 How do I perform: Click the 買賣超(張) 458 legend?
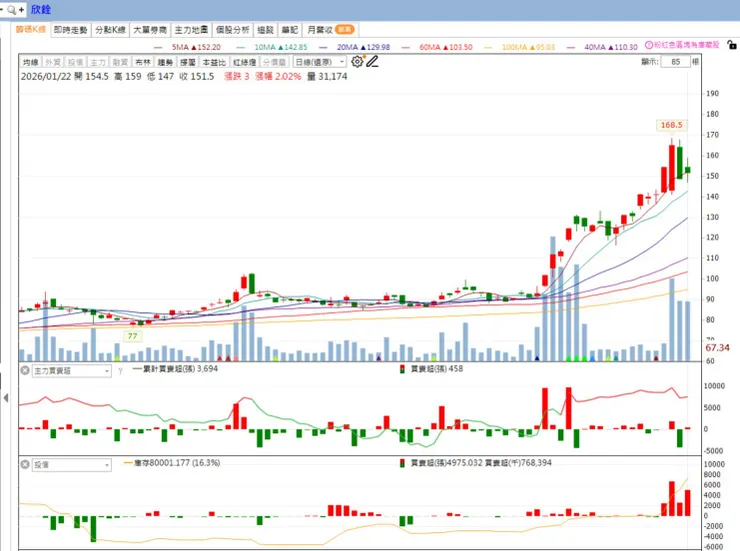(432, 368)
